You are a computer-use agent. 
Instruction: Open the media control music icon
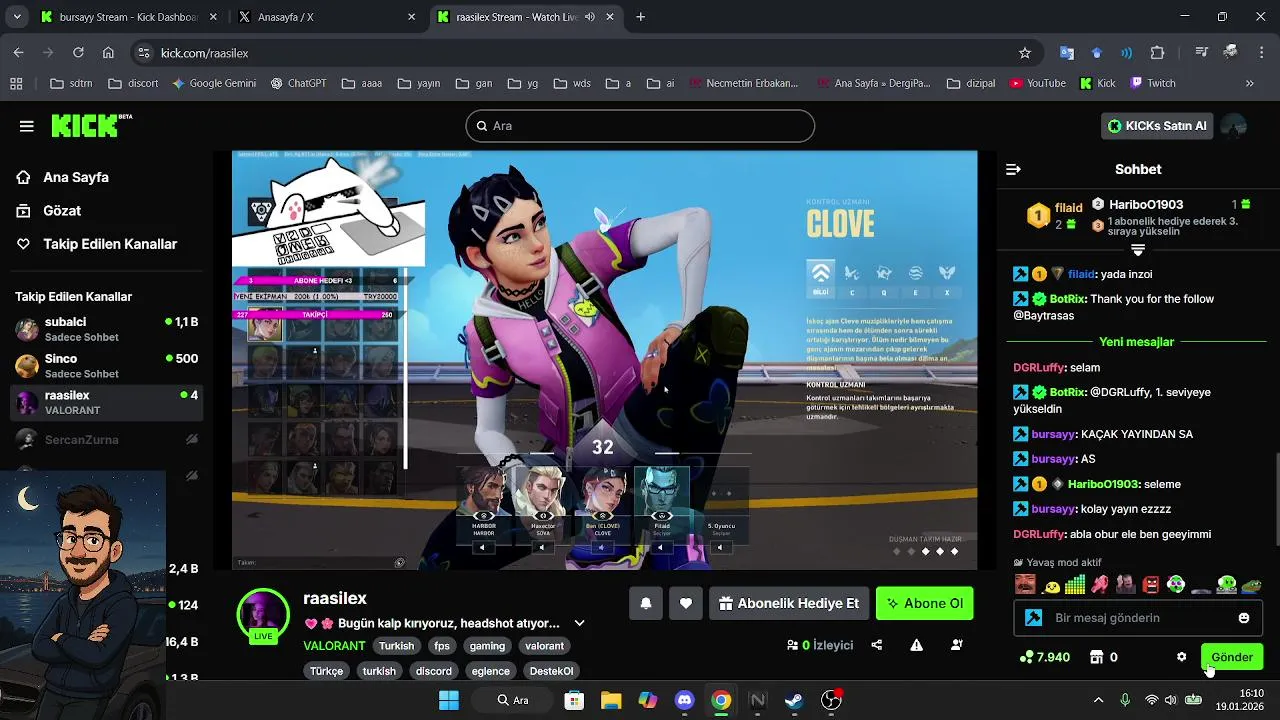click(1203, 53)
